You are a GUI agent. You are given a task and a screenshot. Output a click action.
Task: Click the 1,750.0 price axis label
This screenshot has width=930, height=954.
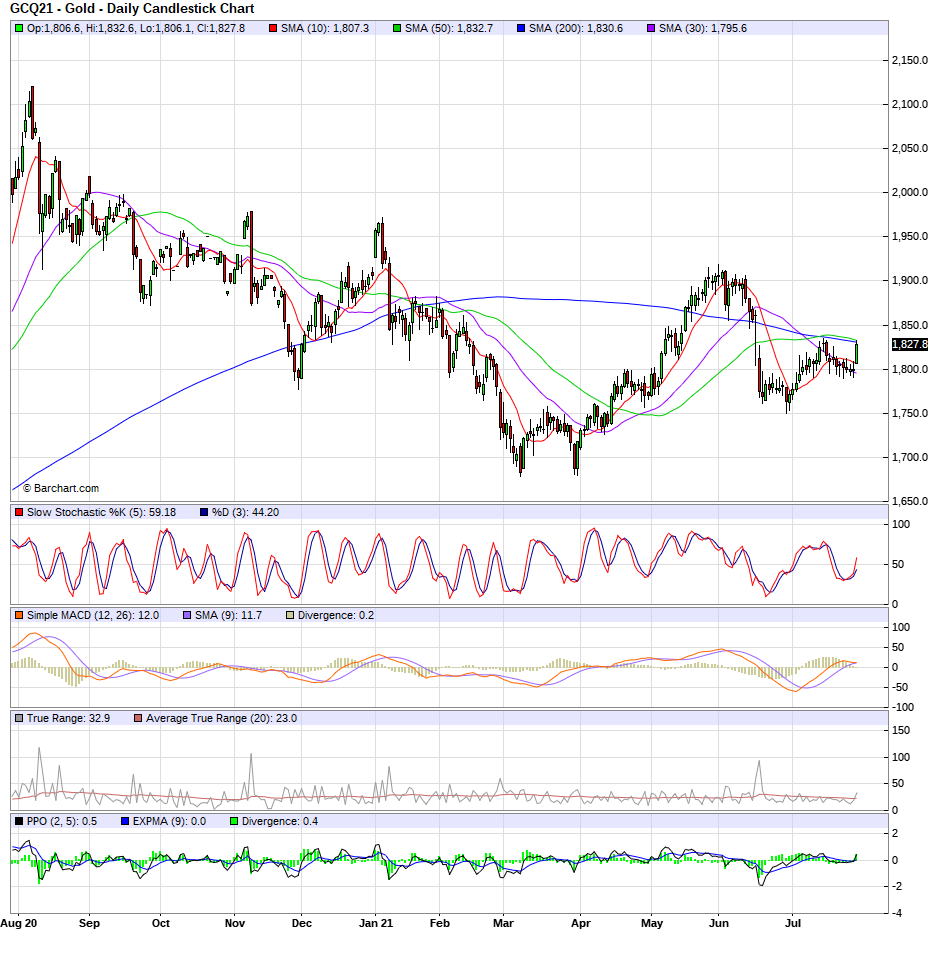(x=910, y=413)
